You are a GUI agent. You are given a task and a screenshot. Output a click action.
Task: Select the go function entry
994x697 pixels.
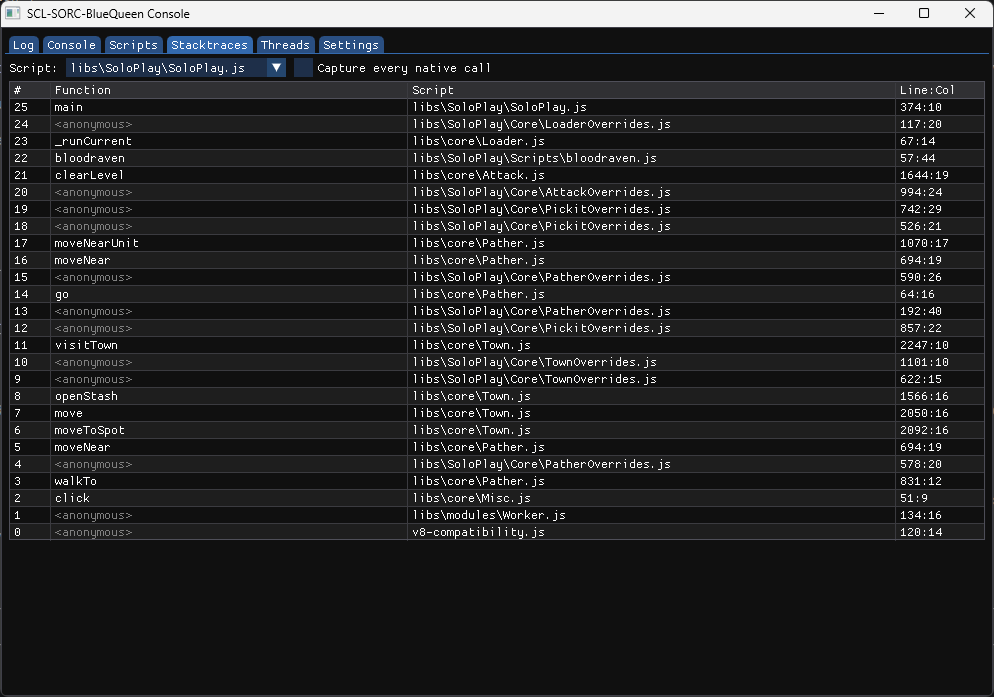(61, 294)
